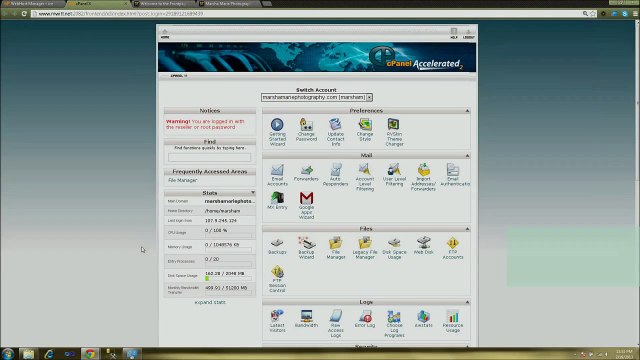This screenshot has height=360, width=640.
Task: Open Disk Space Usage icon
Action: (394, 243)
